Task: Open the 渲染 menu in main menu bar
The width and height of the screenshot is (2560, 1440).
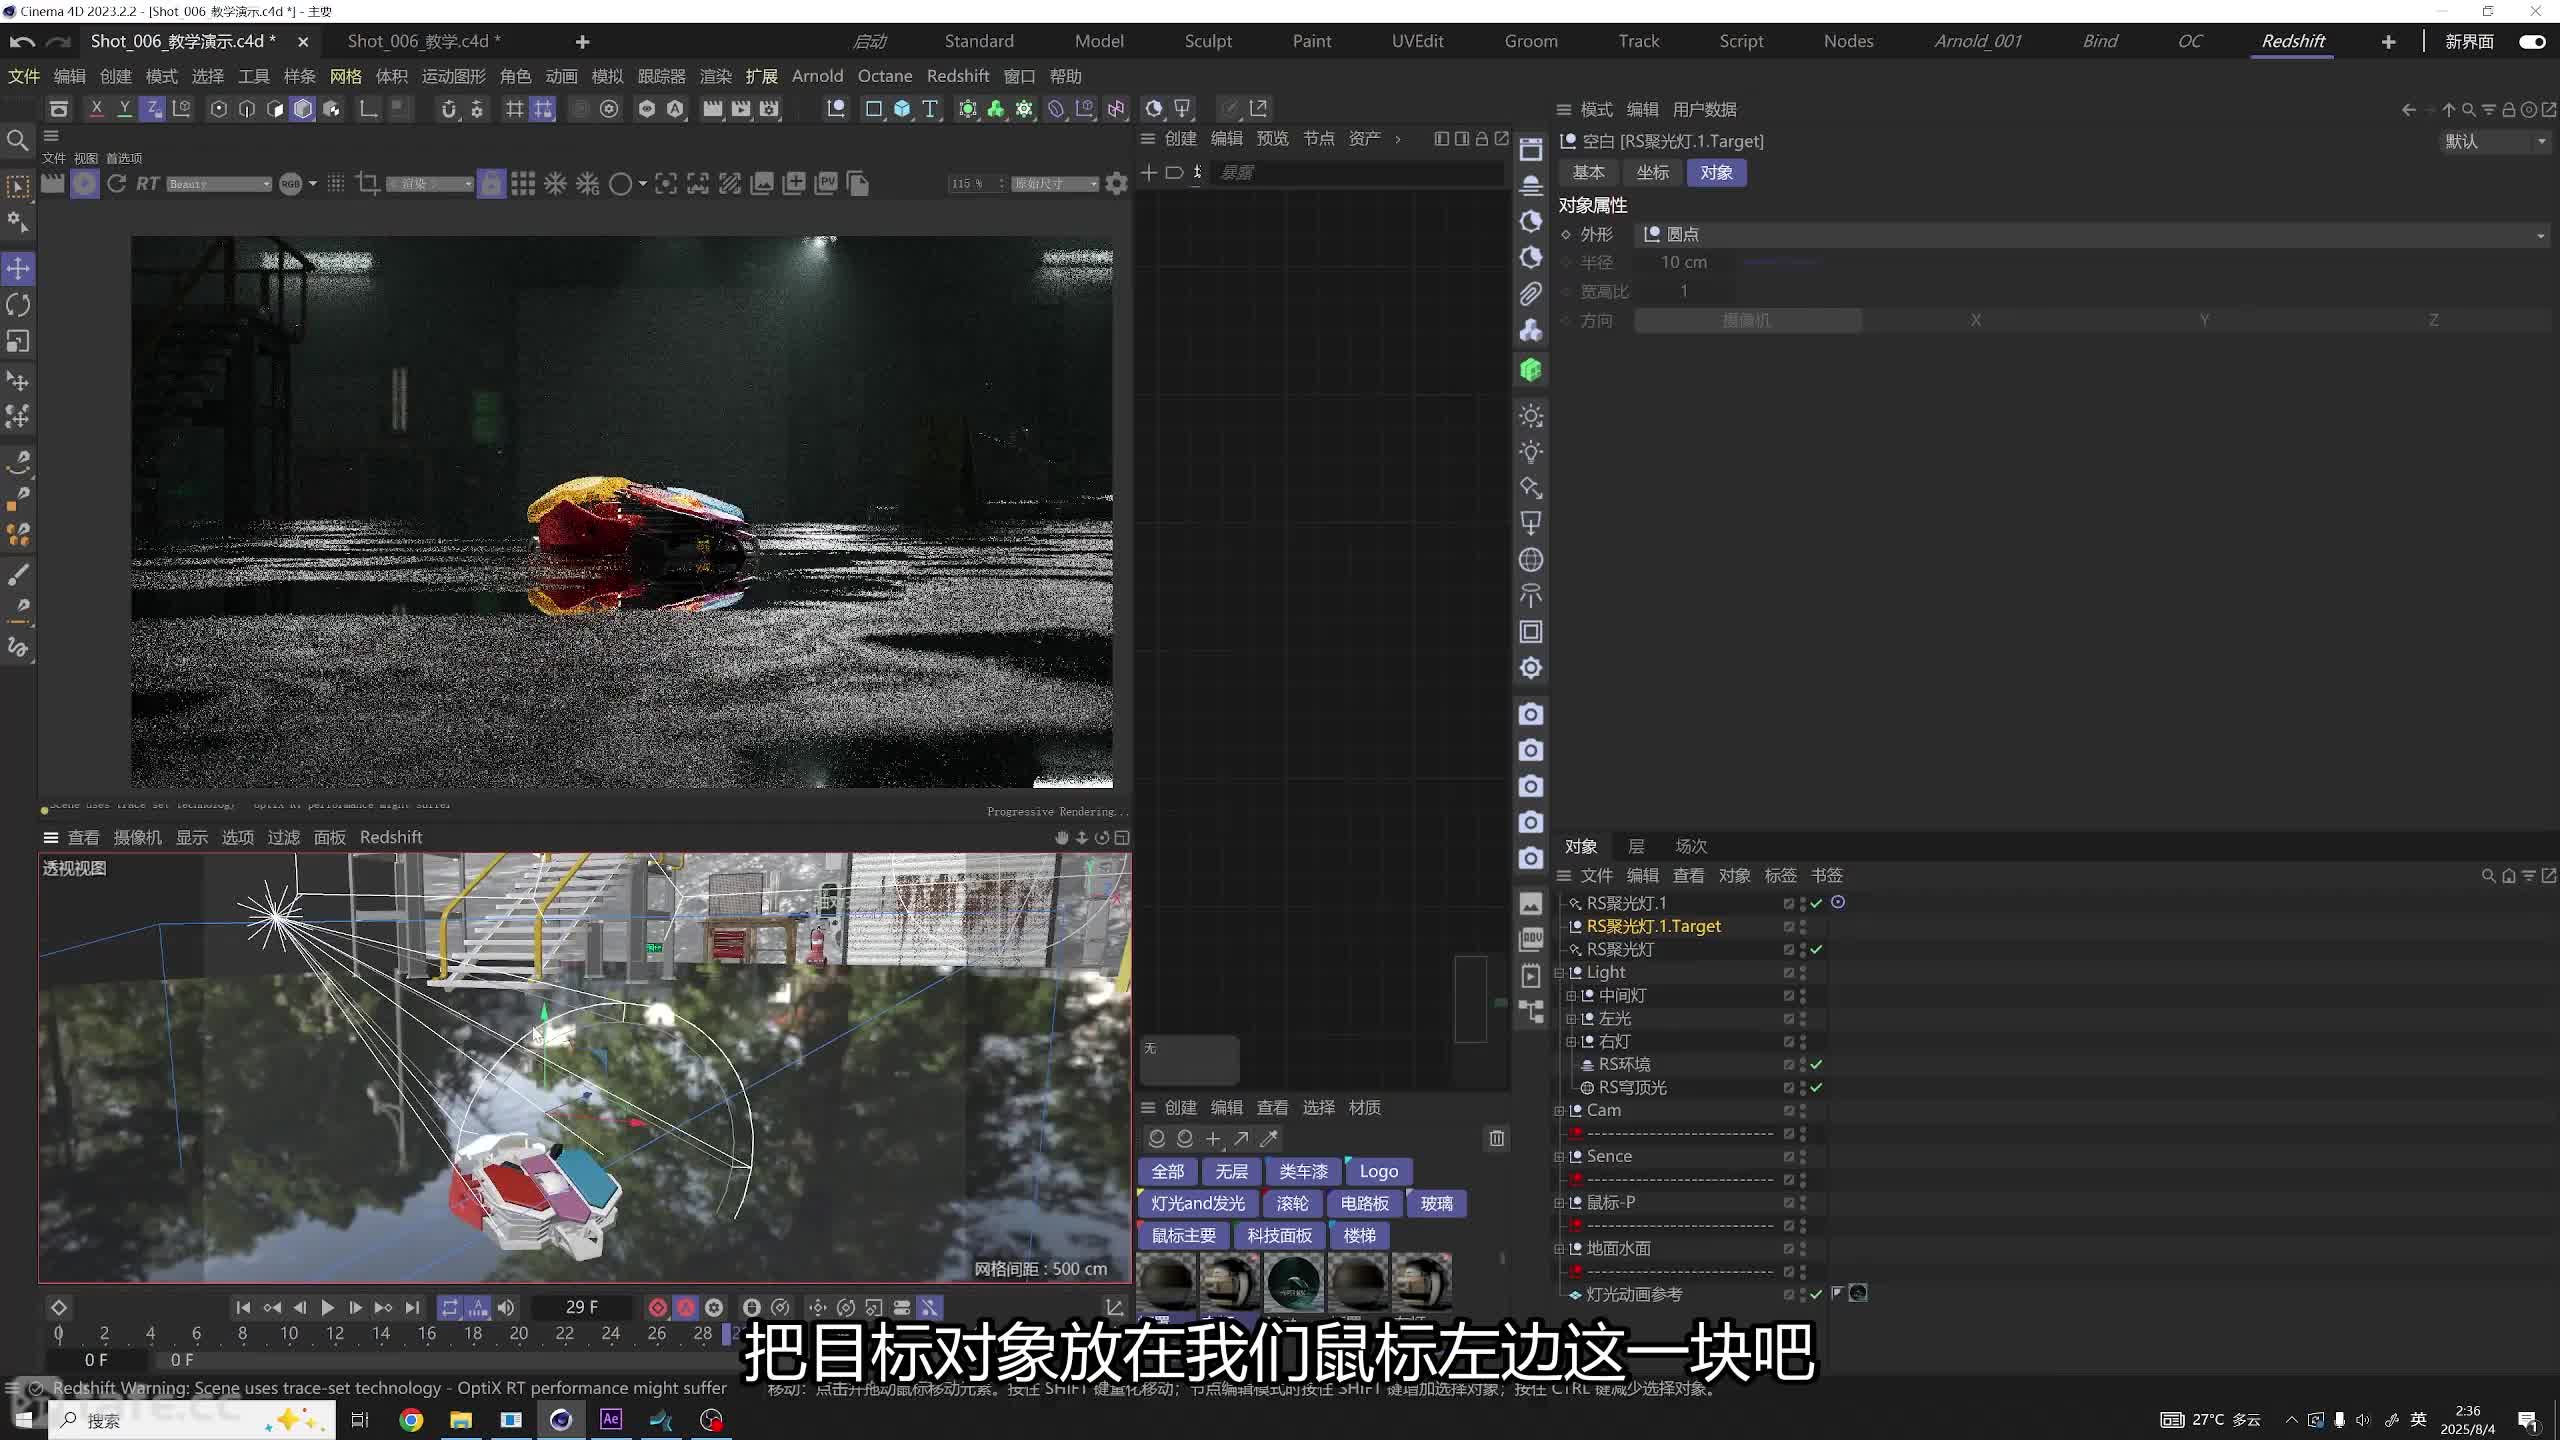Action: tap(716, 76)
